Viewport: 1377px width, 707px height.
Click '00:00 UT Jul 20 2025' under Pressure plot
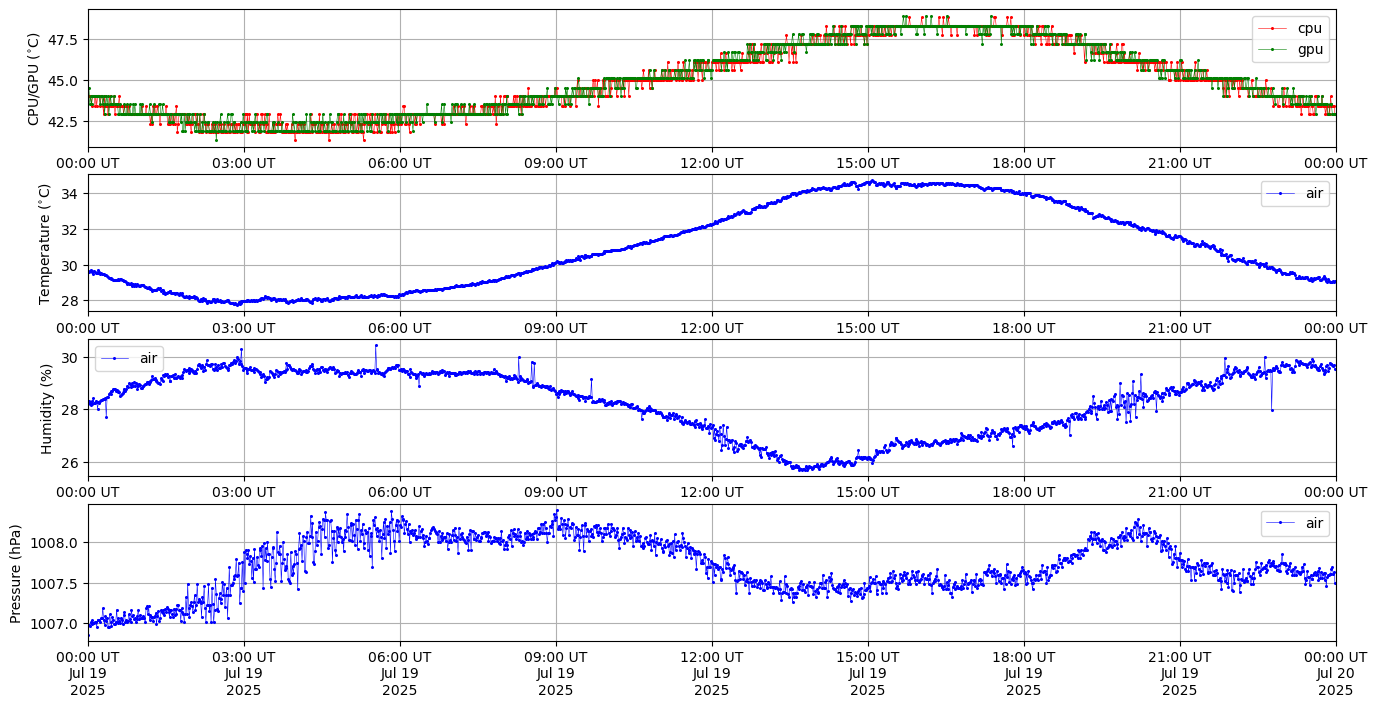1336,673
